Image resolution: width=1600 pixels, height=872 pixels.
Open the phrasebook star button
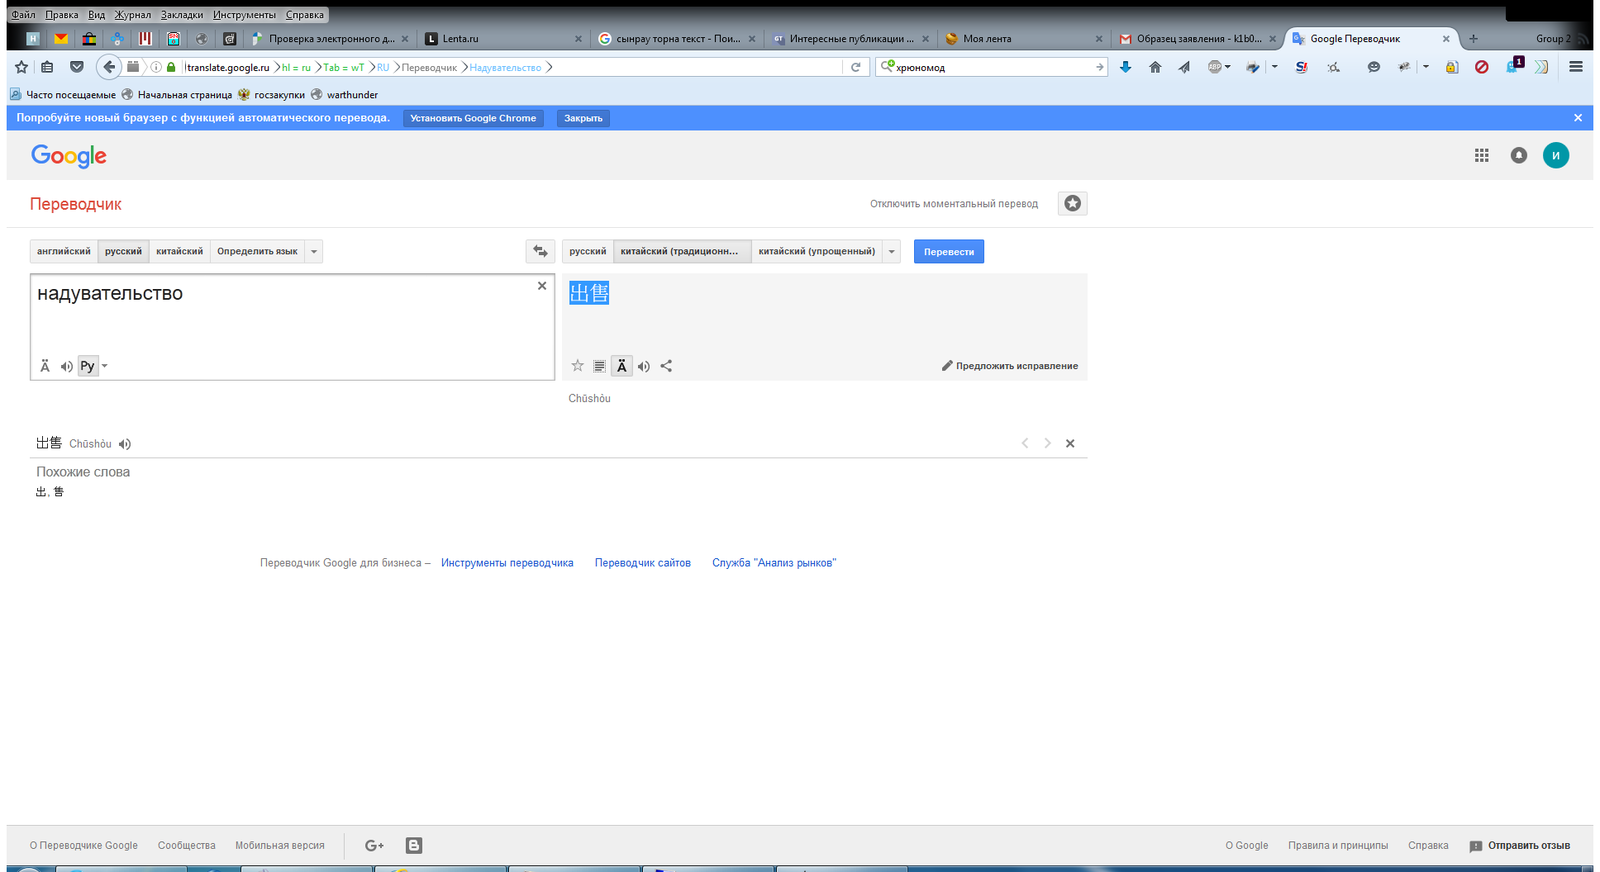pyautogui.click(x=1072, y=203)
